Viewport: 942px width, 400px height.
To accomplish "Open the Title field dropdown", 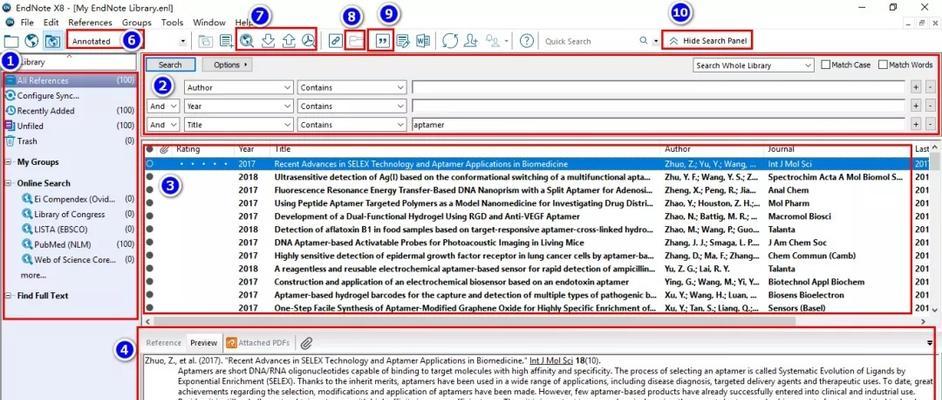I will [239, 124].
